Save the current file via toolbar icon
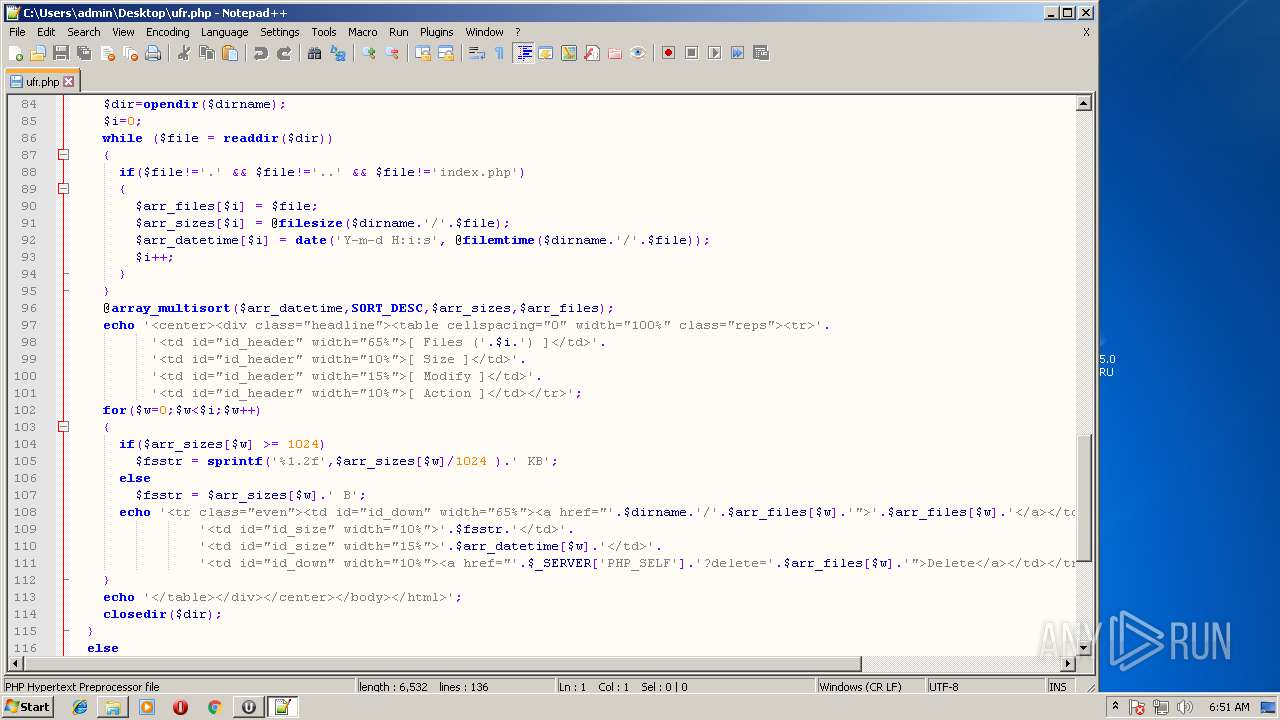Image resolution: width=1280 pixels, height=720 pixels. (61, 53)
